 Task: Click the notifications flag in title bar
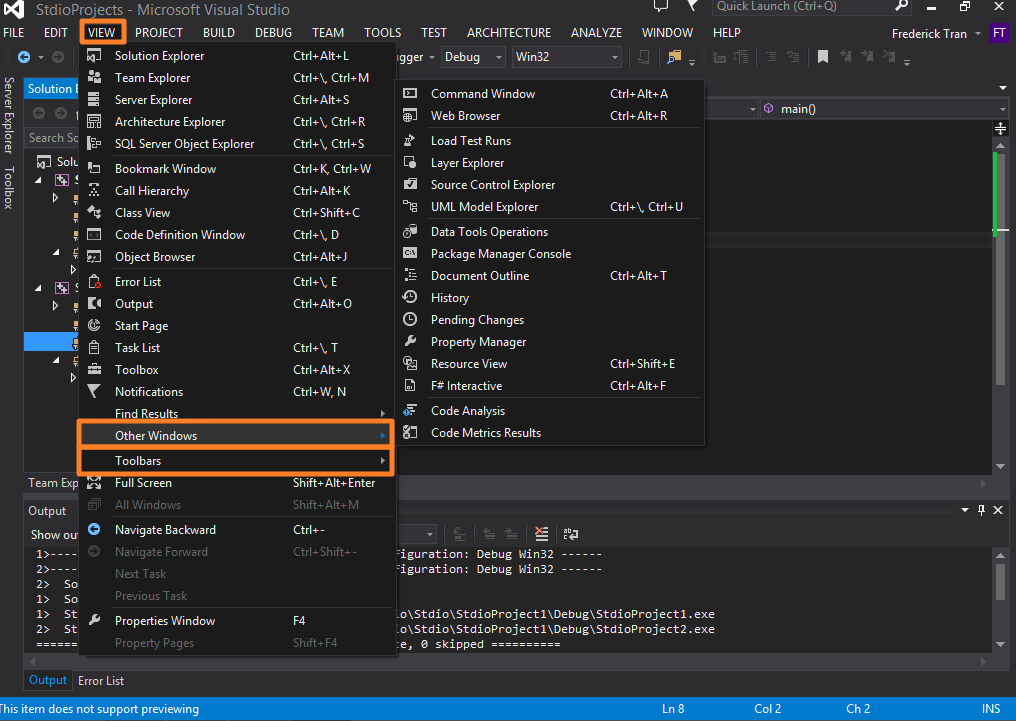pyautogui.click(x=692, y=6)
